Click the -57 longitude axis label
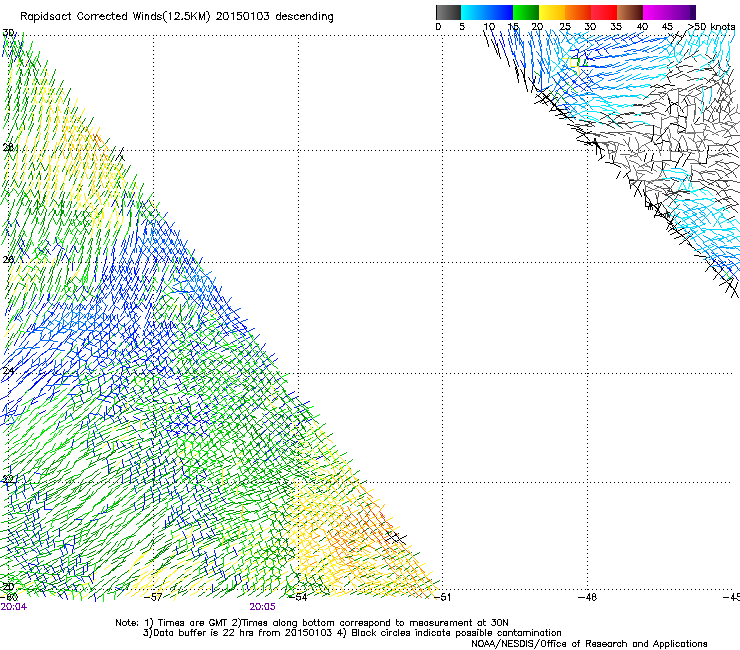 [x=153, y=597]
